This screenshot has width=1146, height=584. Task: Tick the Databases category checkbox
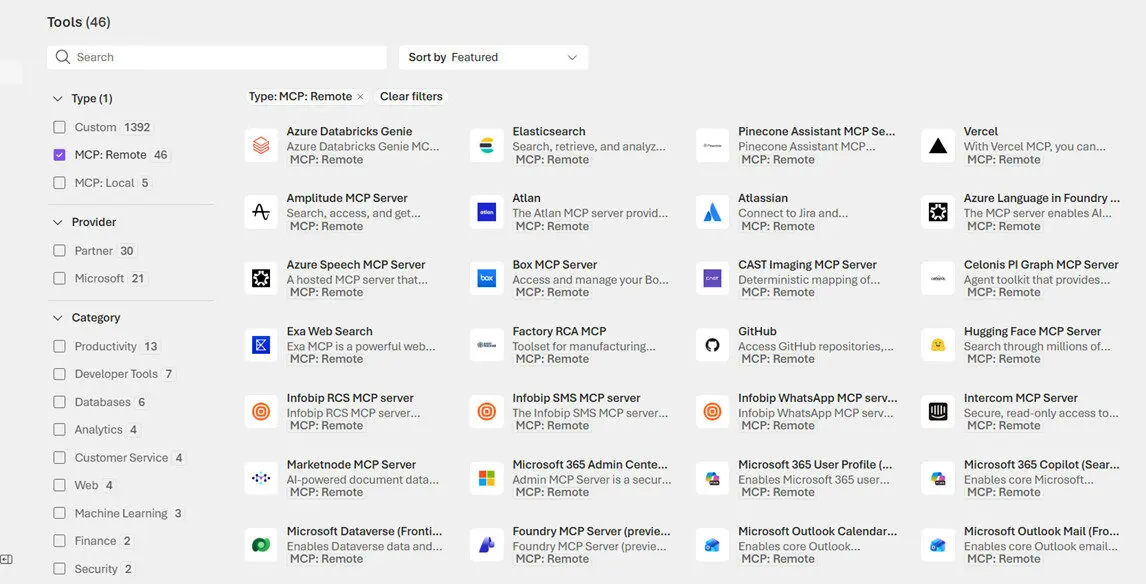(x=59, y=402)
